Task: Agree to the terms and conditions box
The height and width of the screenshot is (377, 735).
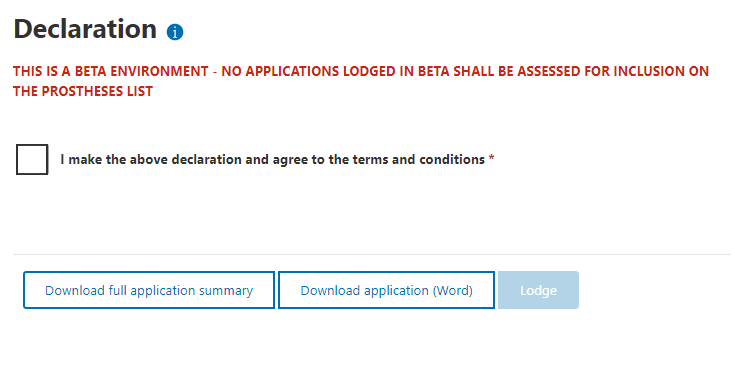Action: [32, 159]
